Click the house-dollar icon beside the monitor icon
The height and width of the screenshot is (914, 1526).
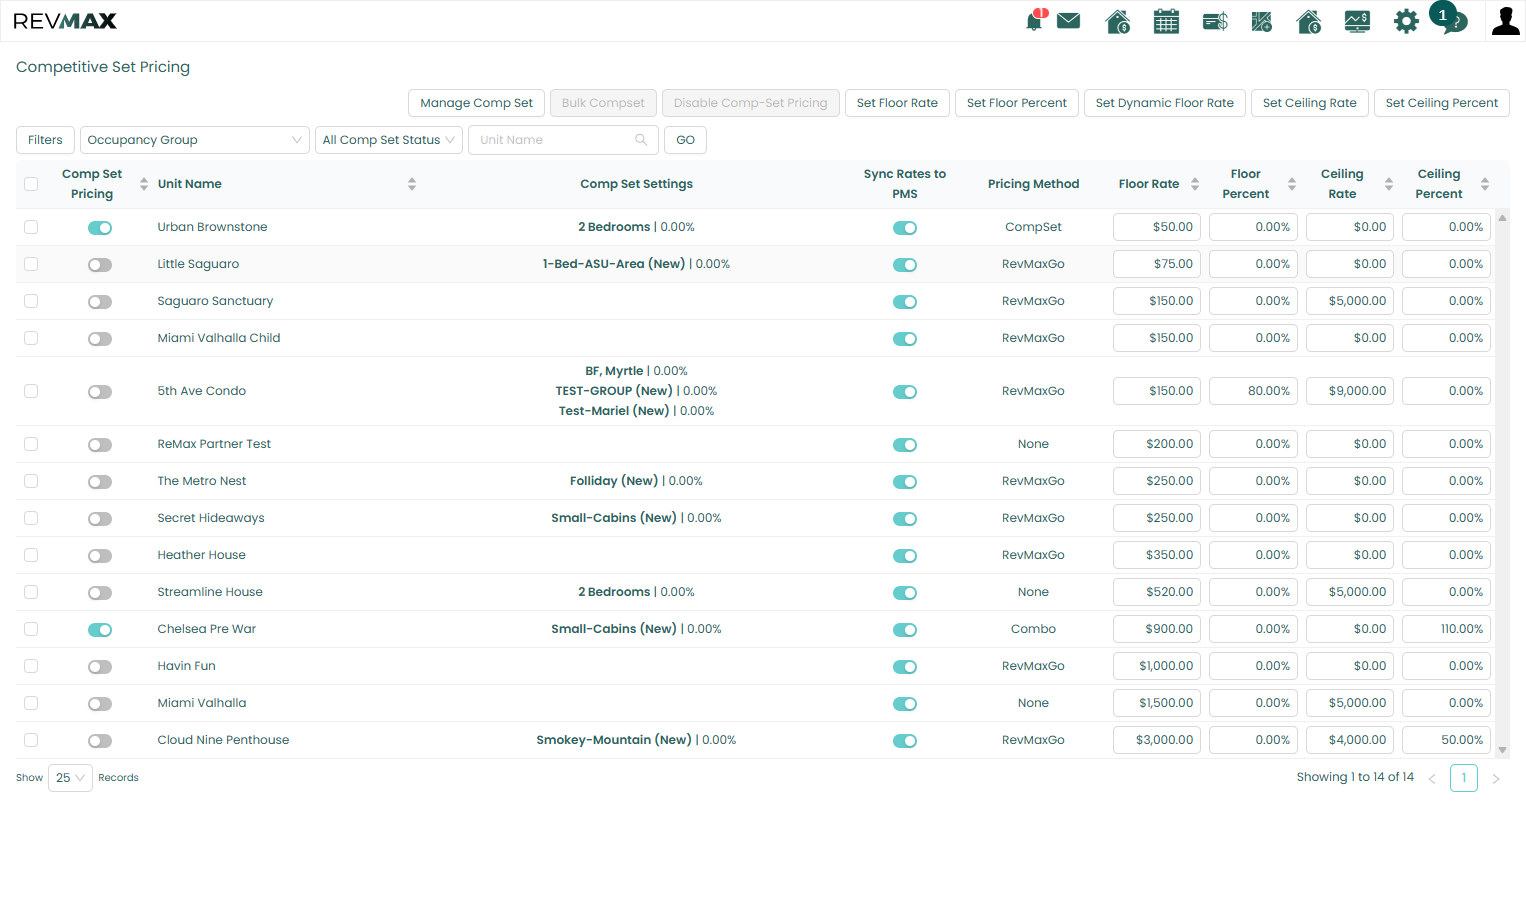point(1309,21)
